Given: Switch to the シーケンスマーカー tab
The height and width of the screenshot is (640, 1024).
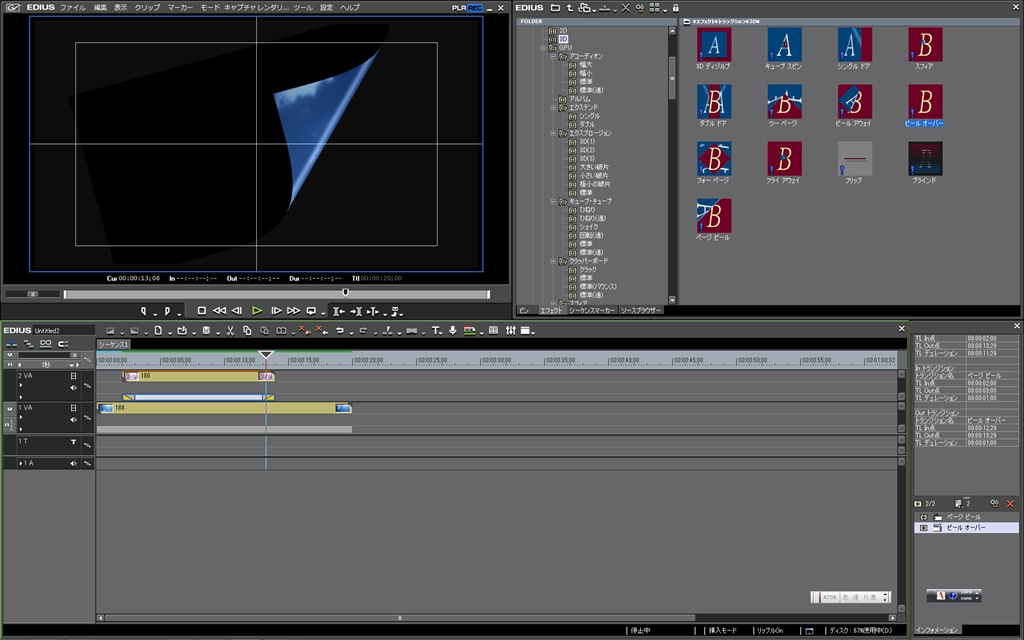Looking at the screenshot, I should click(592, 310).
